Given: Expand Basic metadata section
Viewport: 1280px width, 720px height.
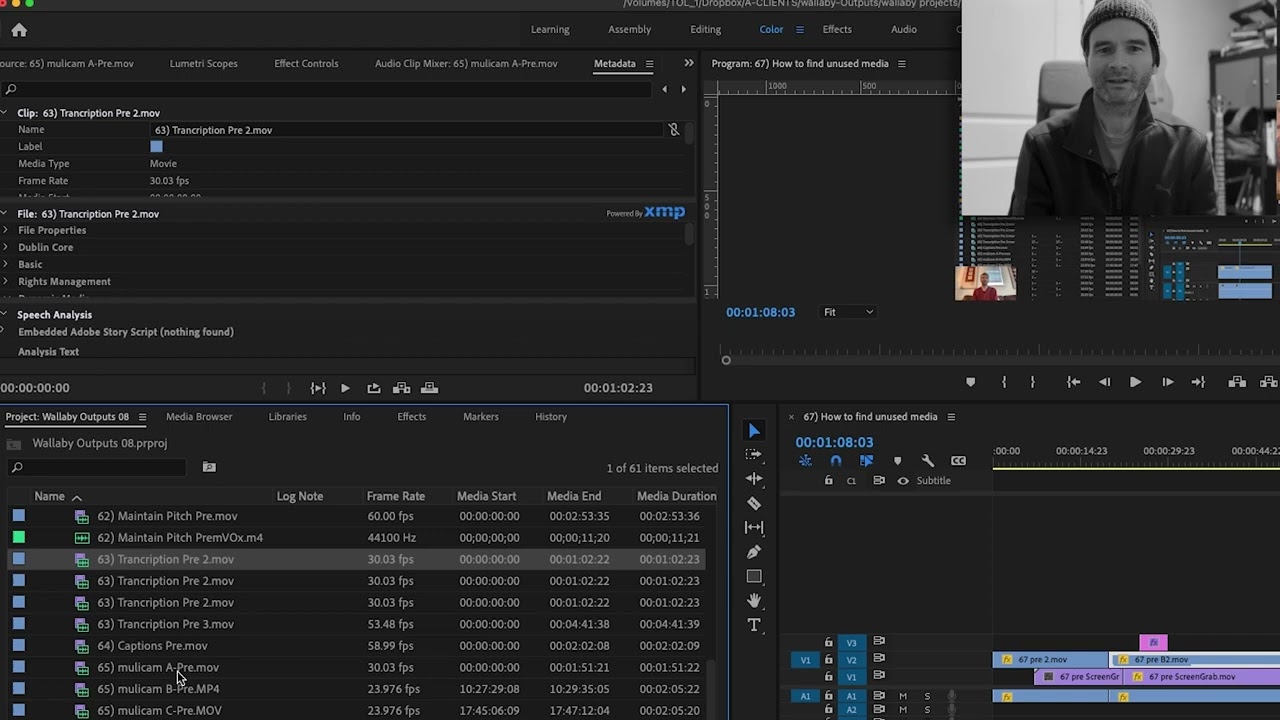Looking at the screenshot, I should point(6,264).
